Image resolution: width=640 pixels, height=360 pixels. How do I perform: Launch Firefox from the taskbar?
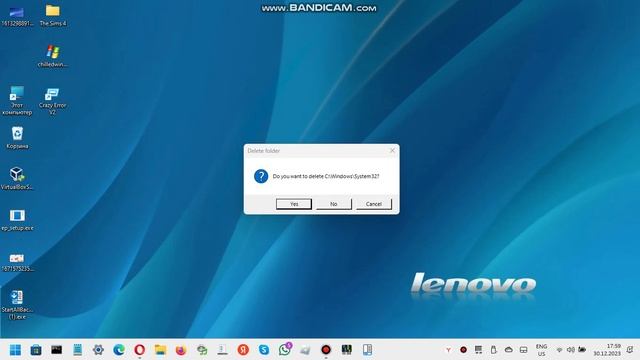pos(181,350)
